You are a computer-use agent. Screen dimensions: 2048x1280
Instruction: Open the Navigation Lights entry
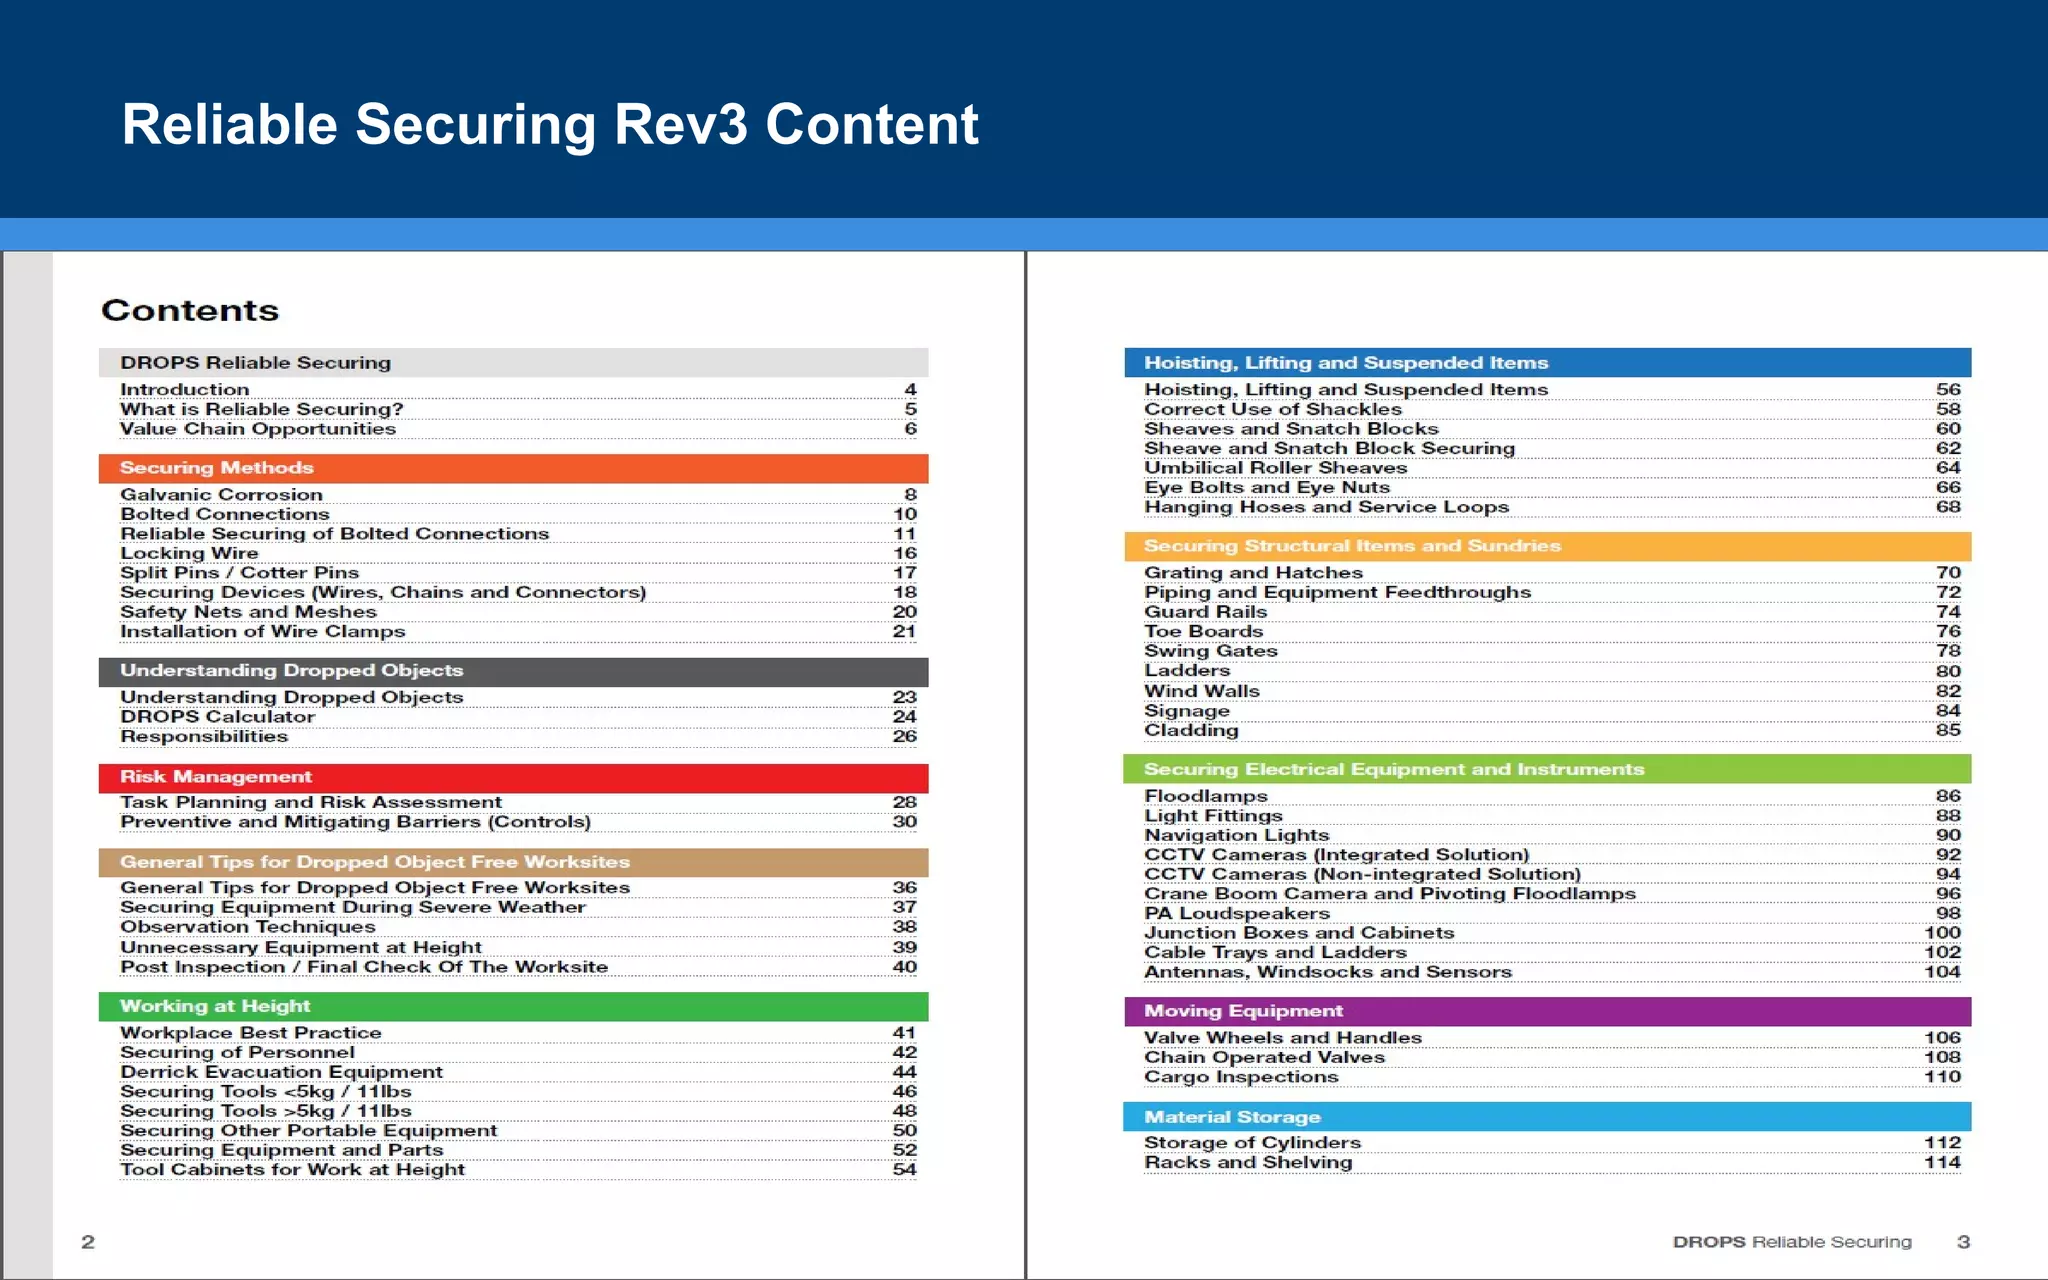click(x=1236, y=835)
